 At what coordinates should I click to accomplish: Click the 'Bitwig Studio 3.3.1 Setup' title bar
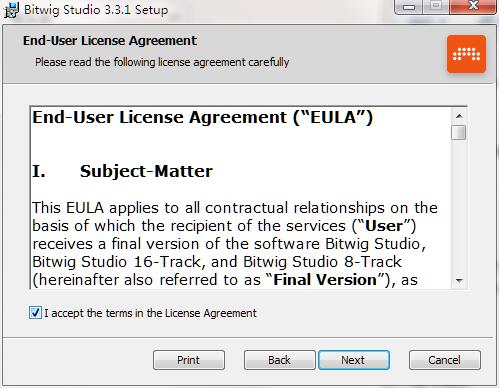(96, 10)
